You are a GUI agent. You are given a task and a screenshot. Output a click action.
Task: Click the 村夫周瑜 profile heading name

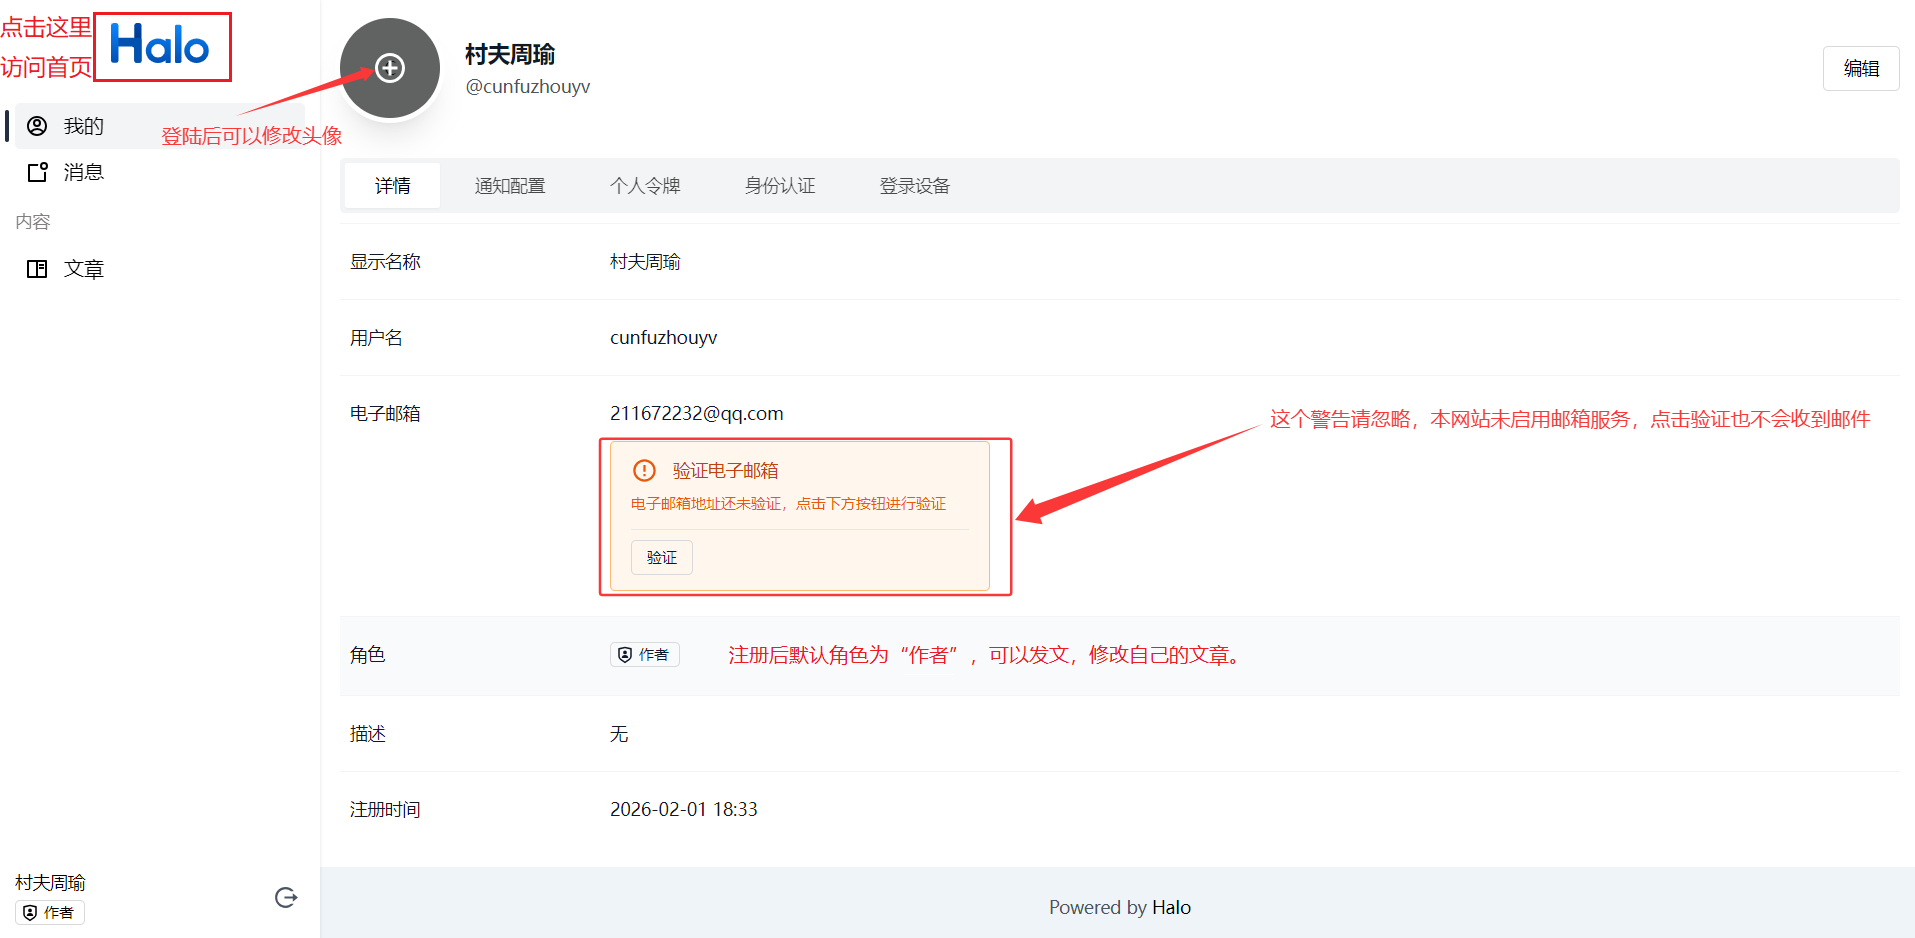510,54
